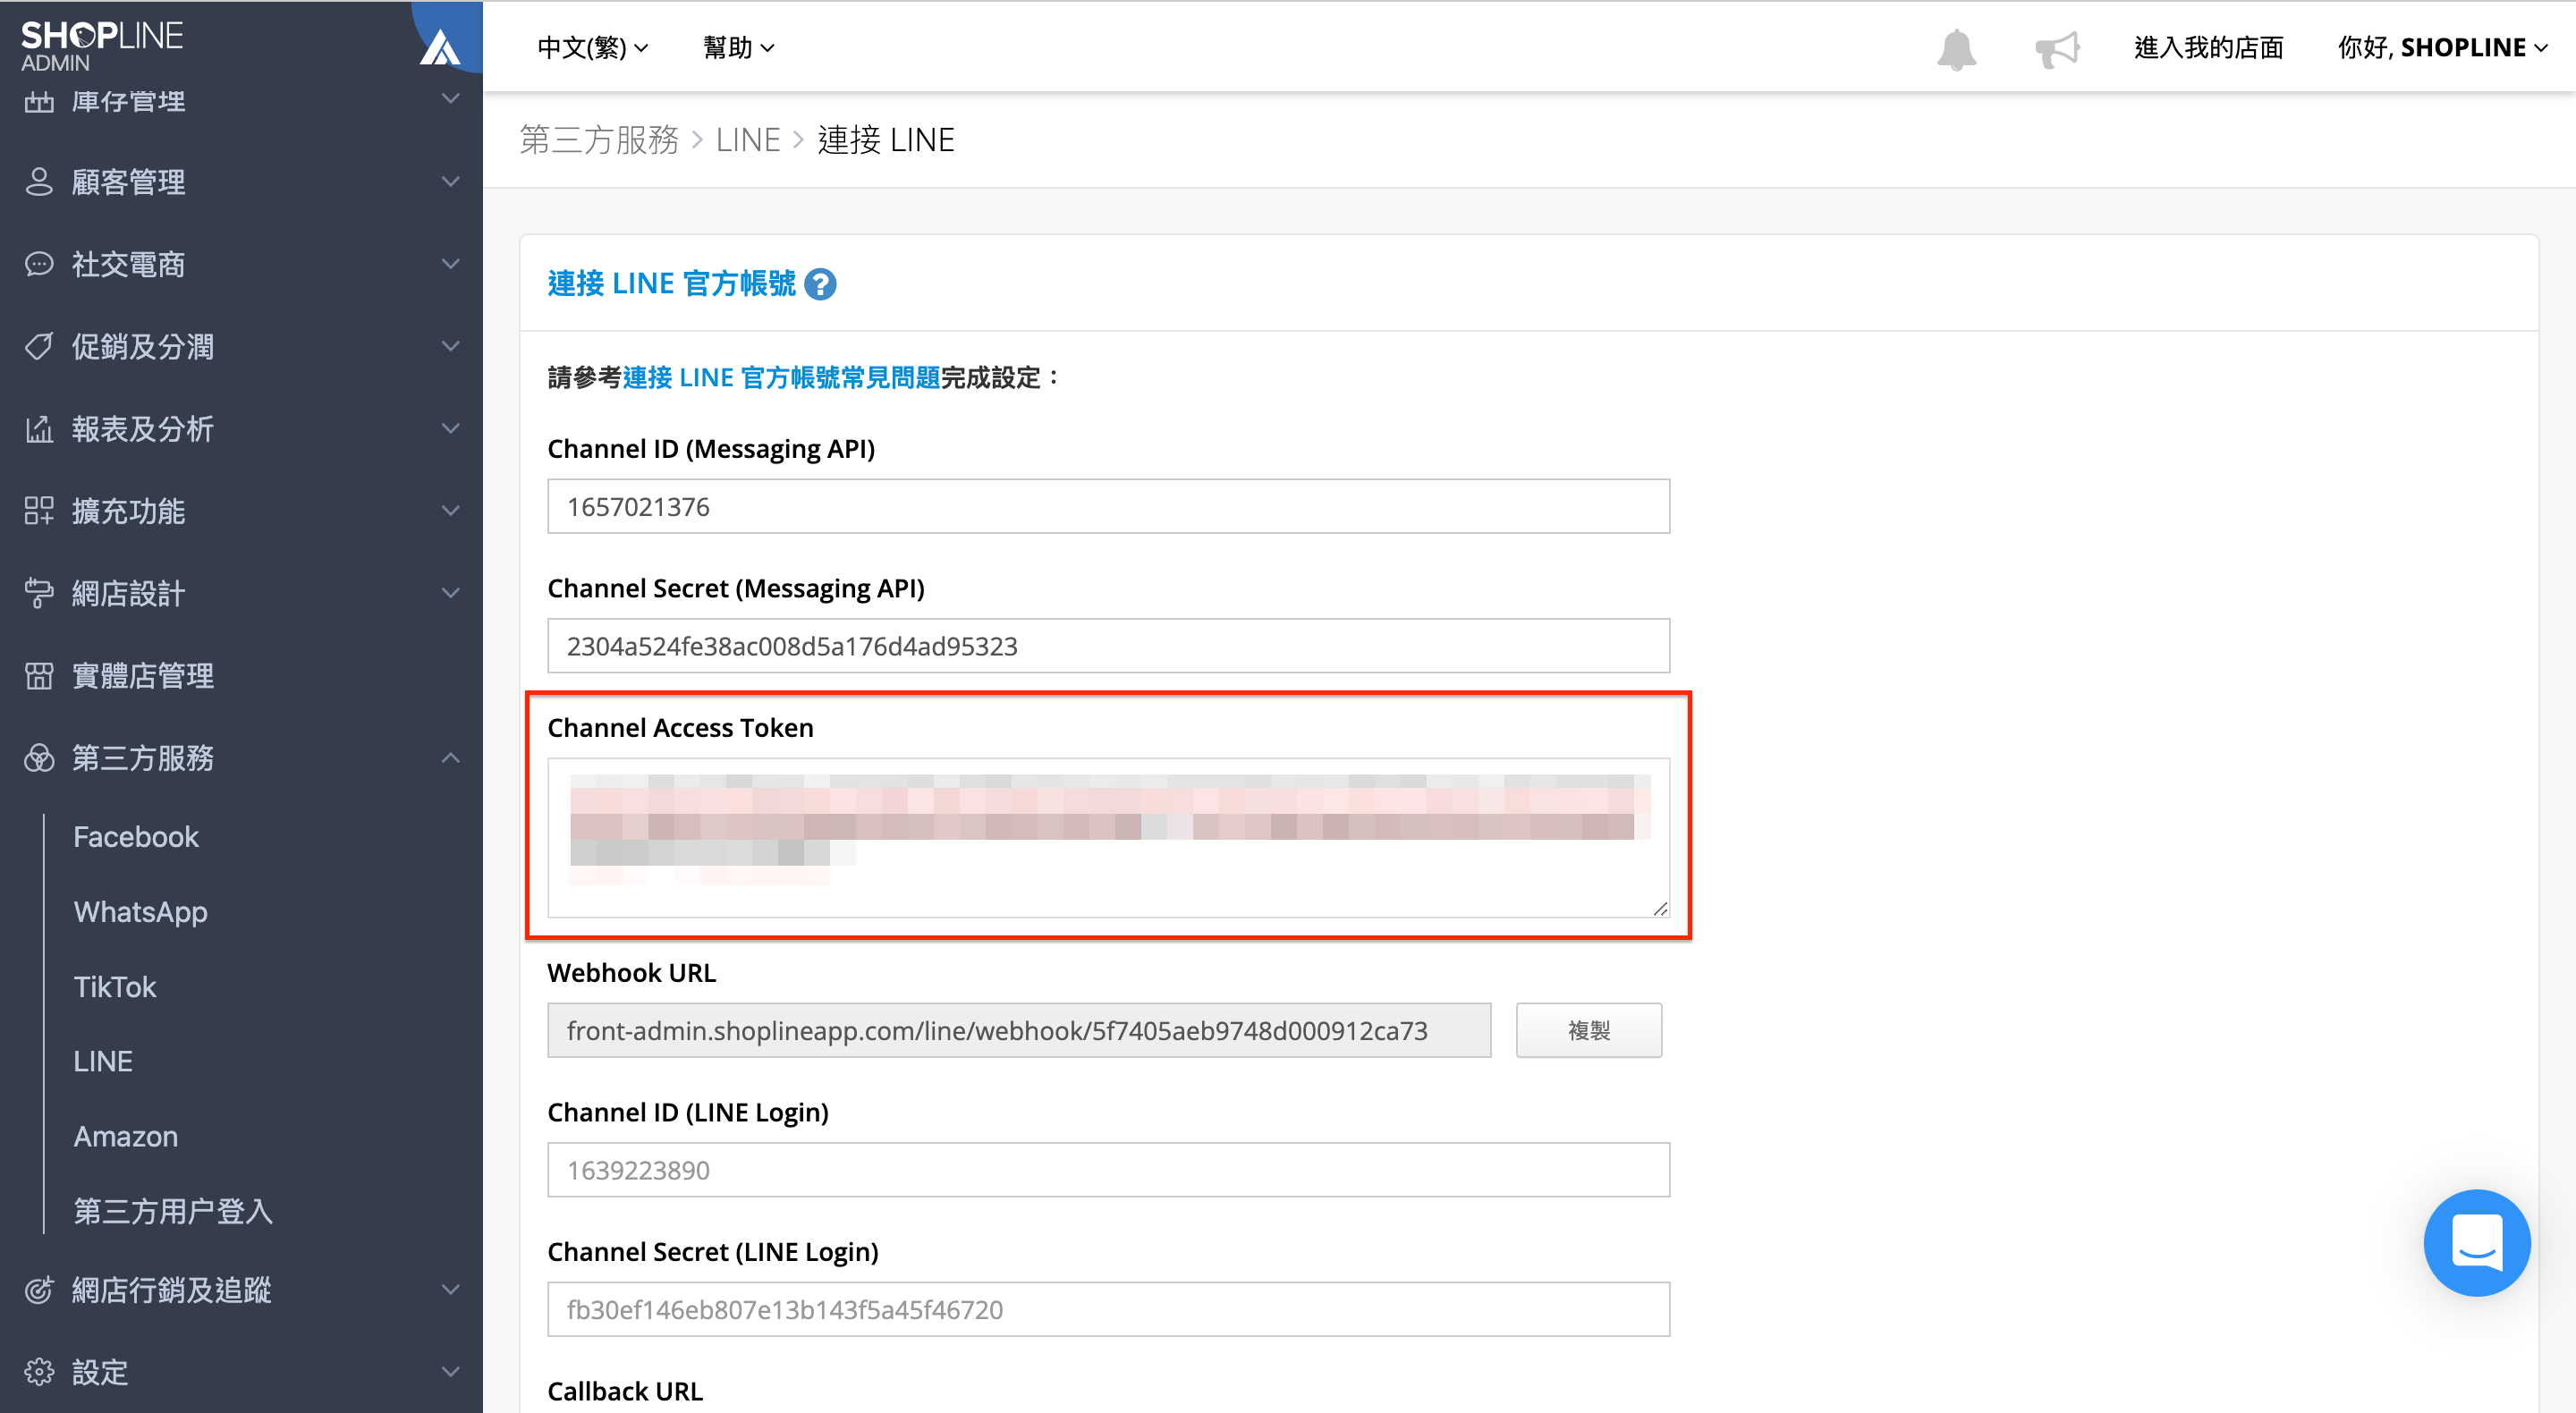This screenshot has width=2576, height=1413.
Task: Open the 你好, SHOPLINE account menu
Action: (x=2443, y=48)
